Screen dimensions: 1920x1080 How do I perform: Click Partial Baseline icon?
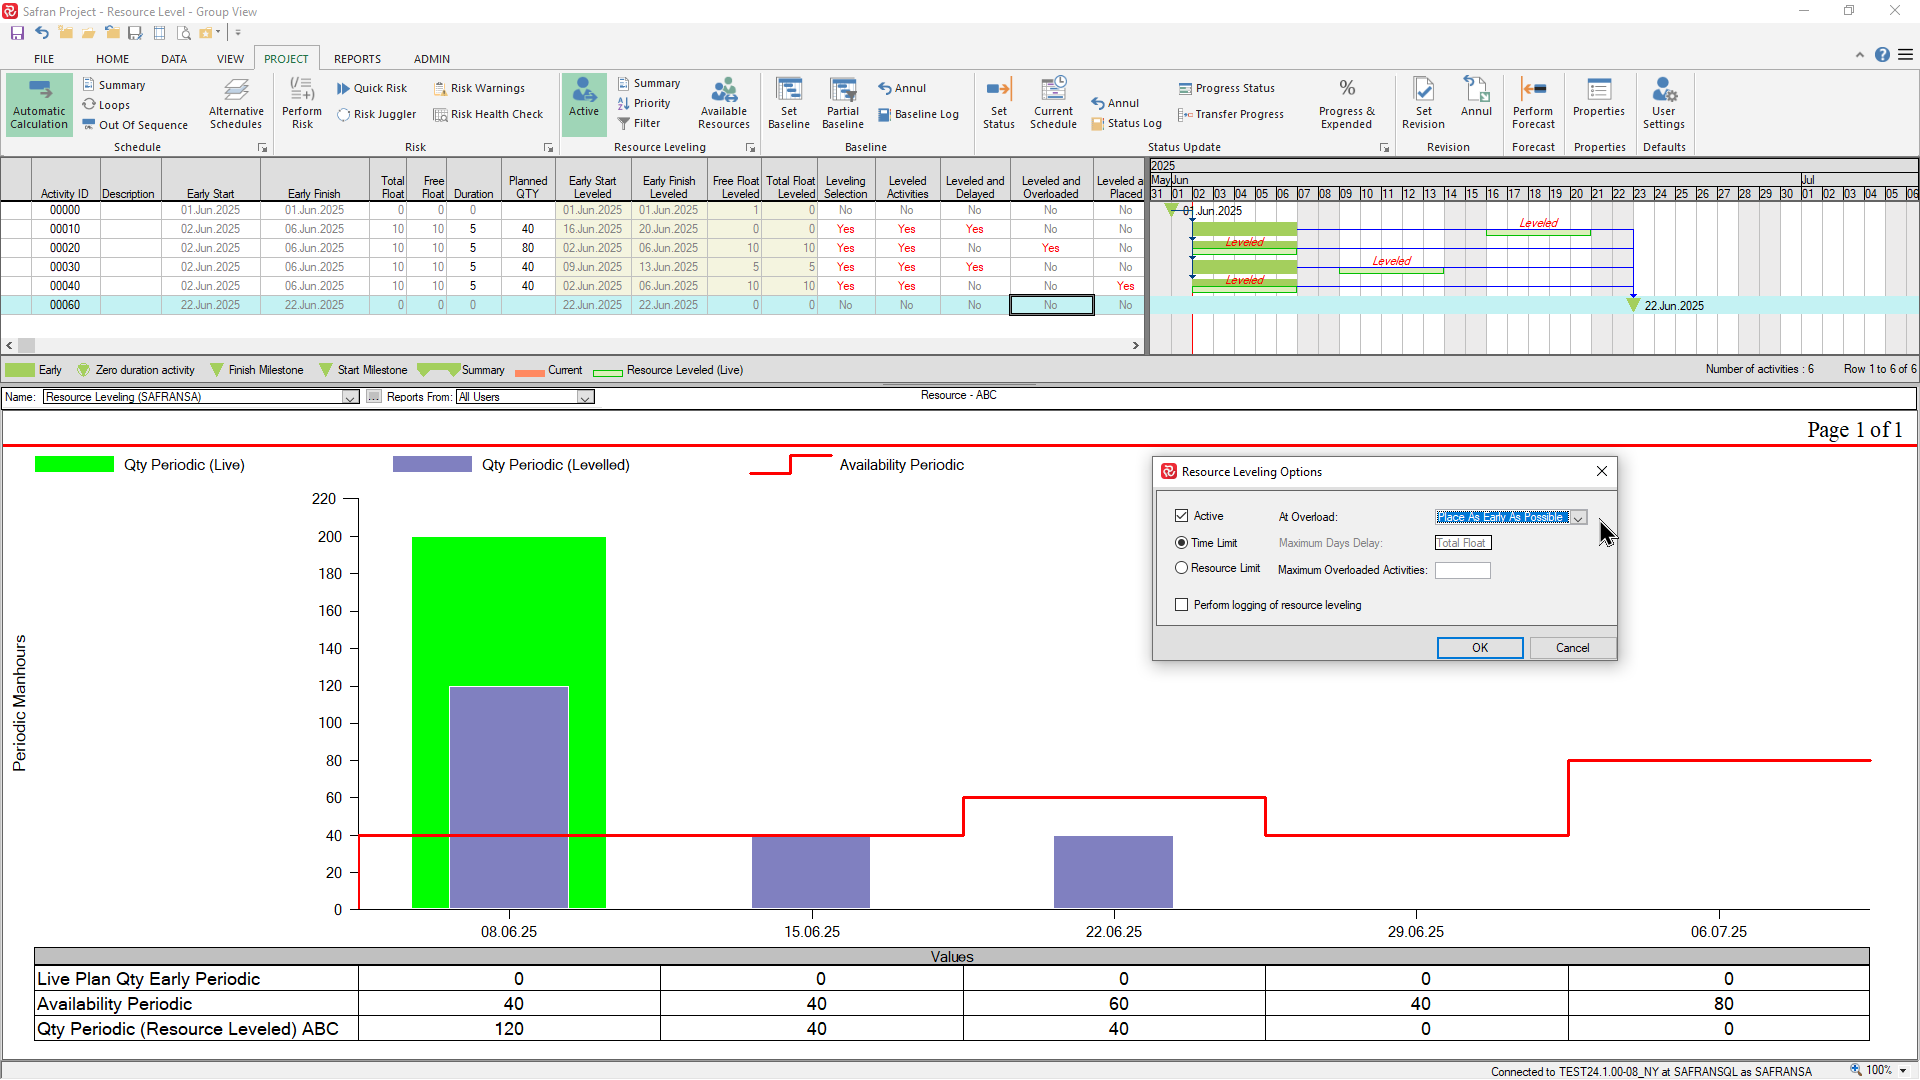tap(843, 104)
